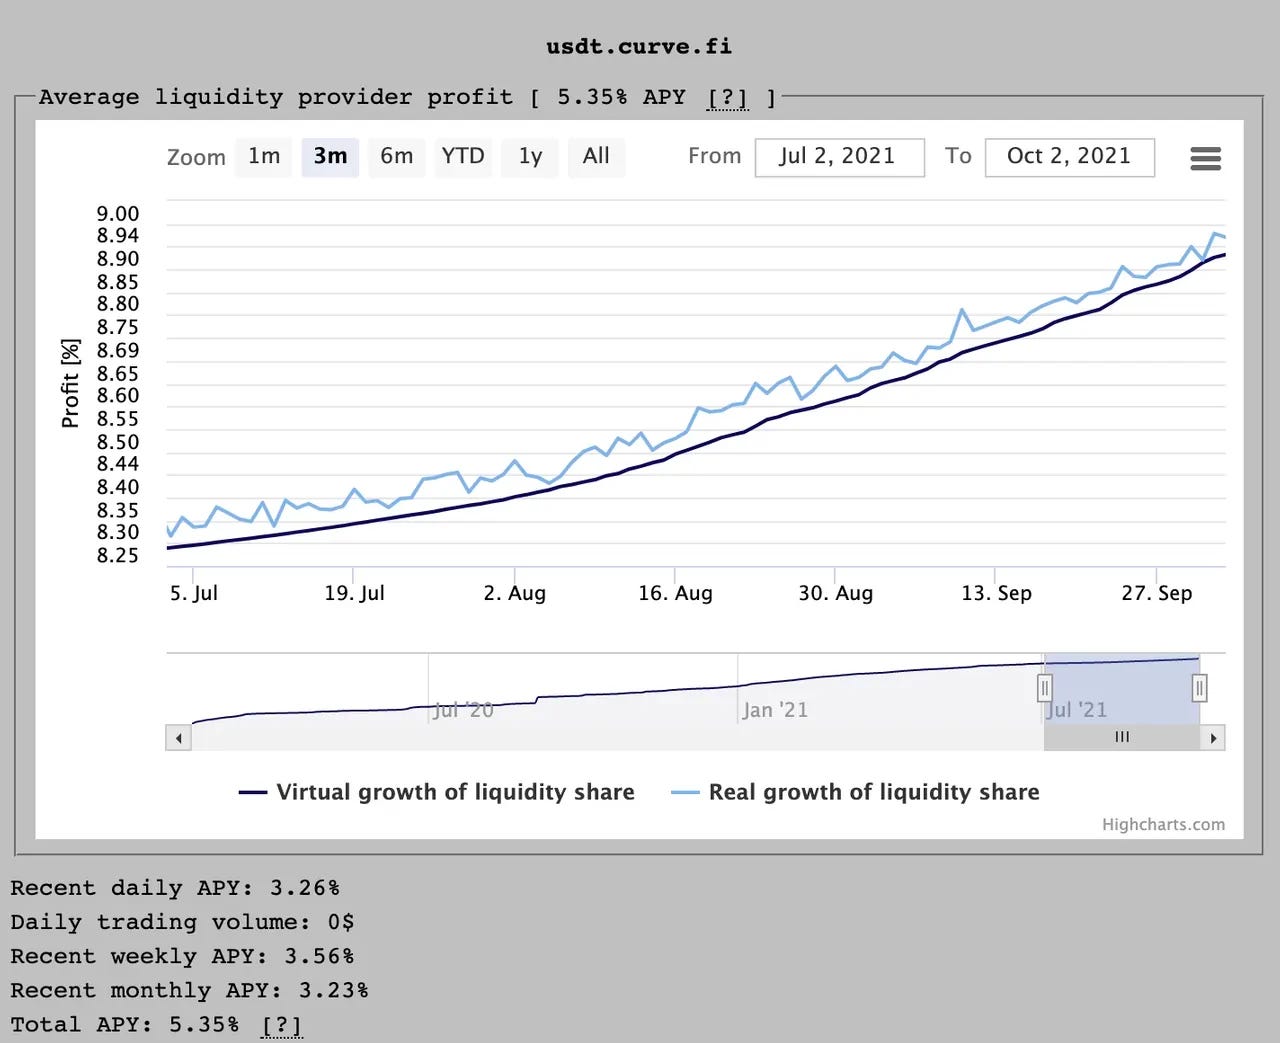Select the 1m zoom range
The image size is (1280, 1043).
point(264,156)
